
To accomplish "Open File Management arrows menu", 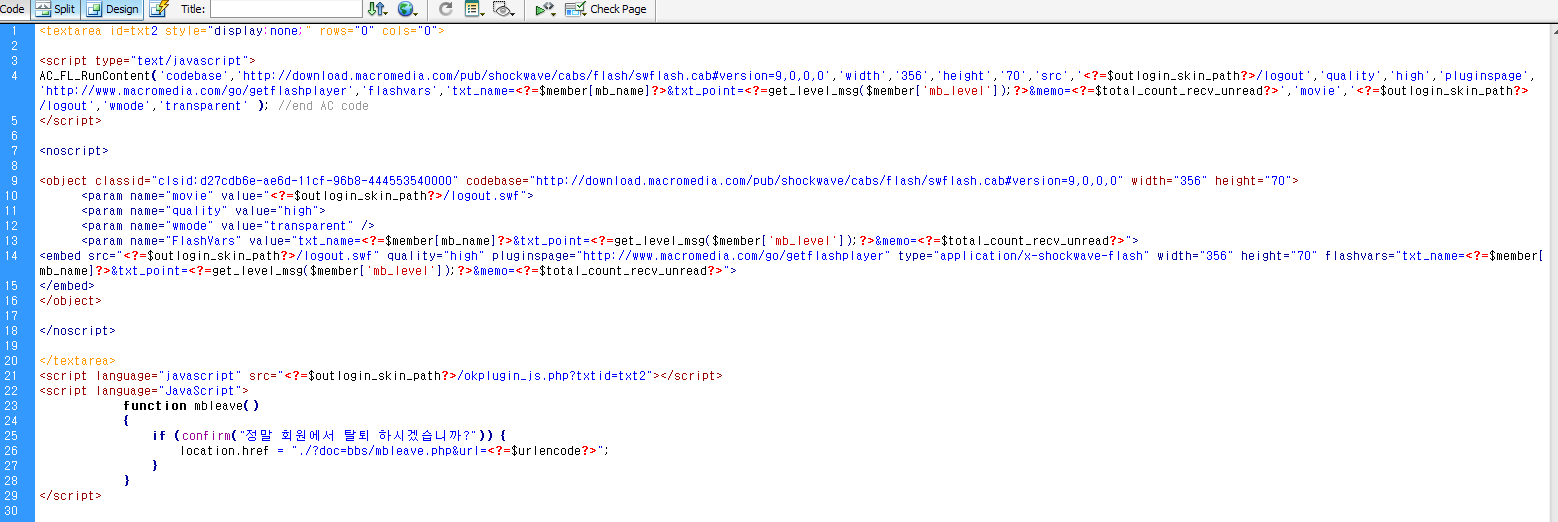I will [x=377, y=9].
